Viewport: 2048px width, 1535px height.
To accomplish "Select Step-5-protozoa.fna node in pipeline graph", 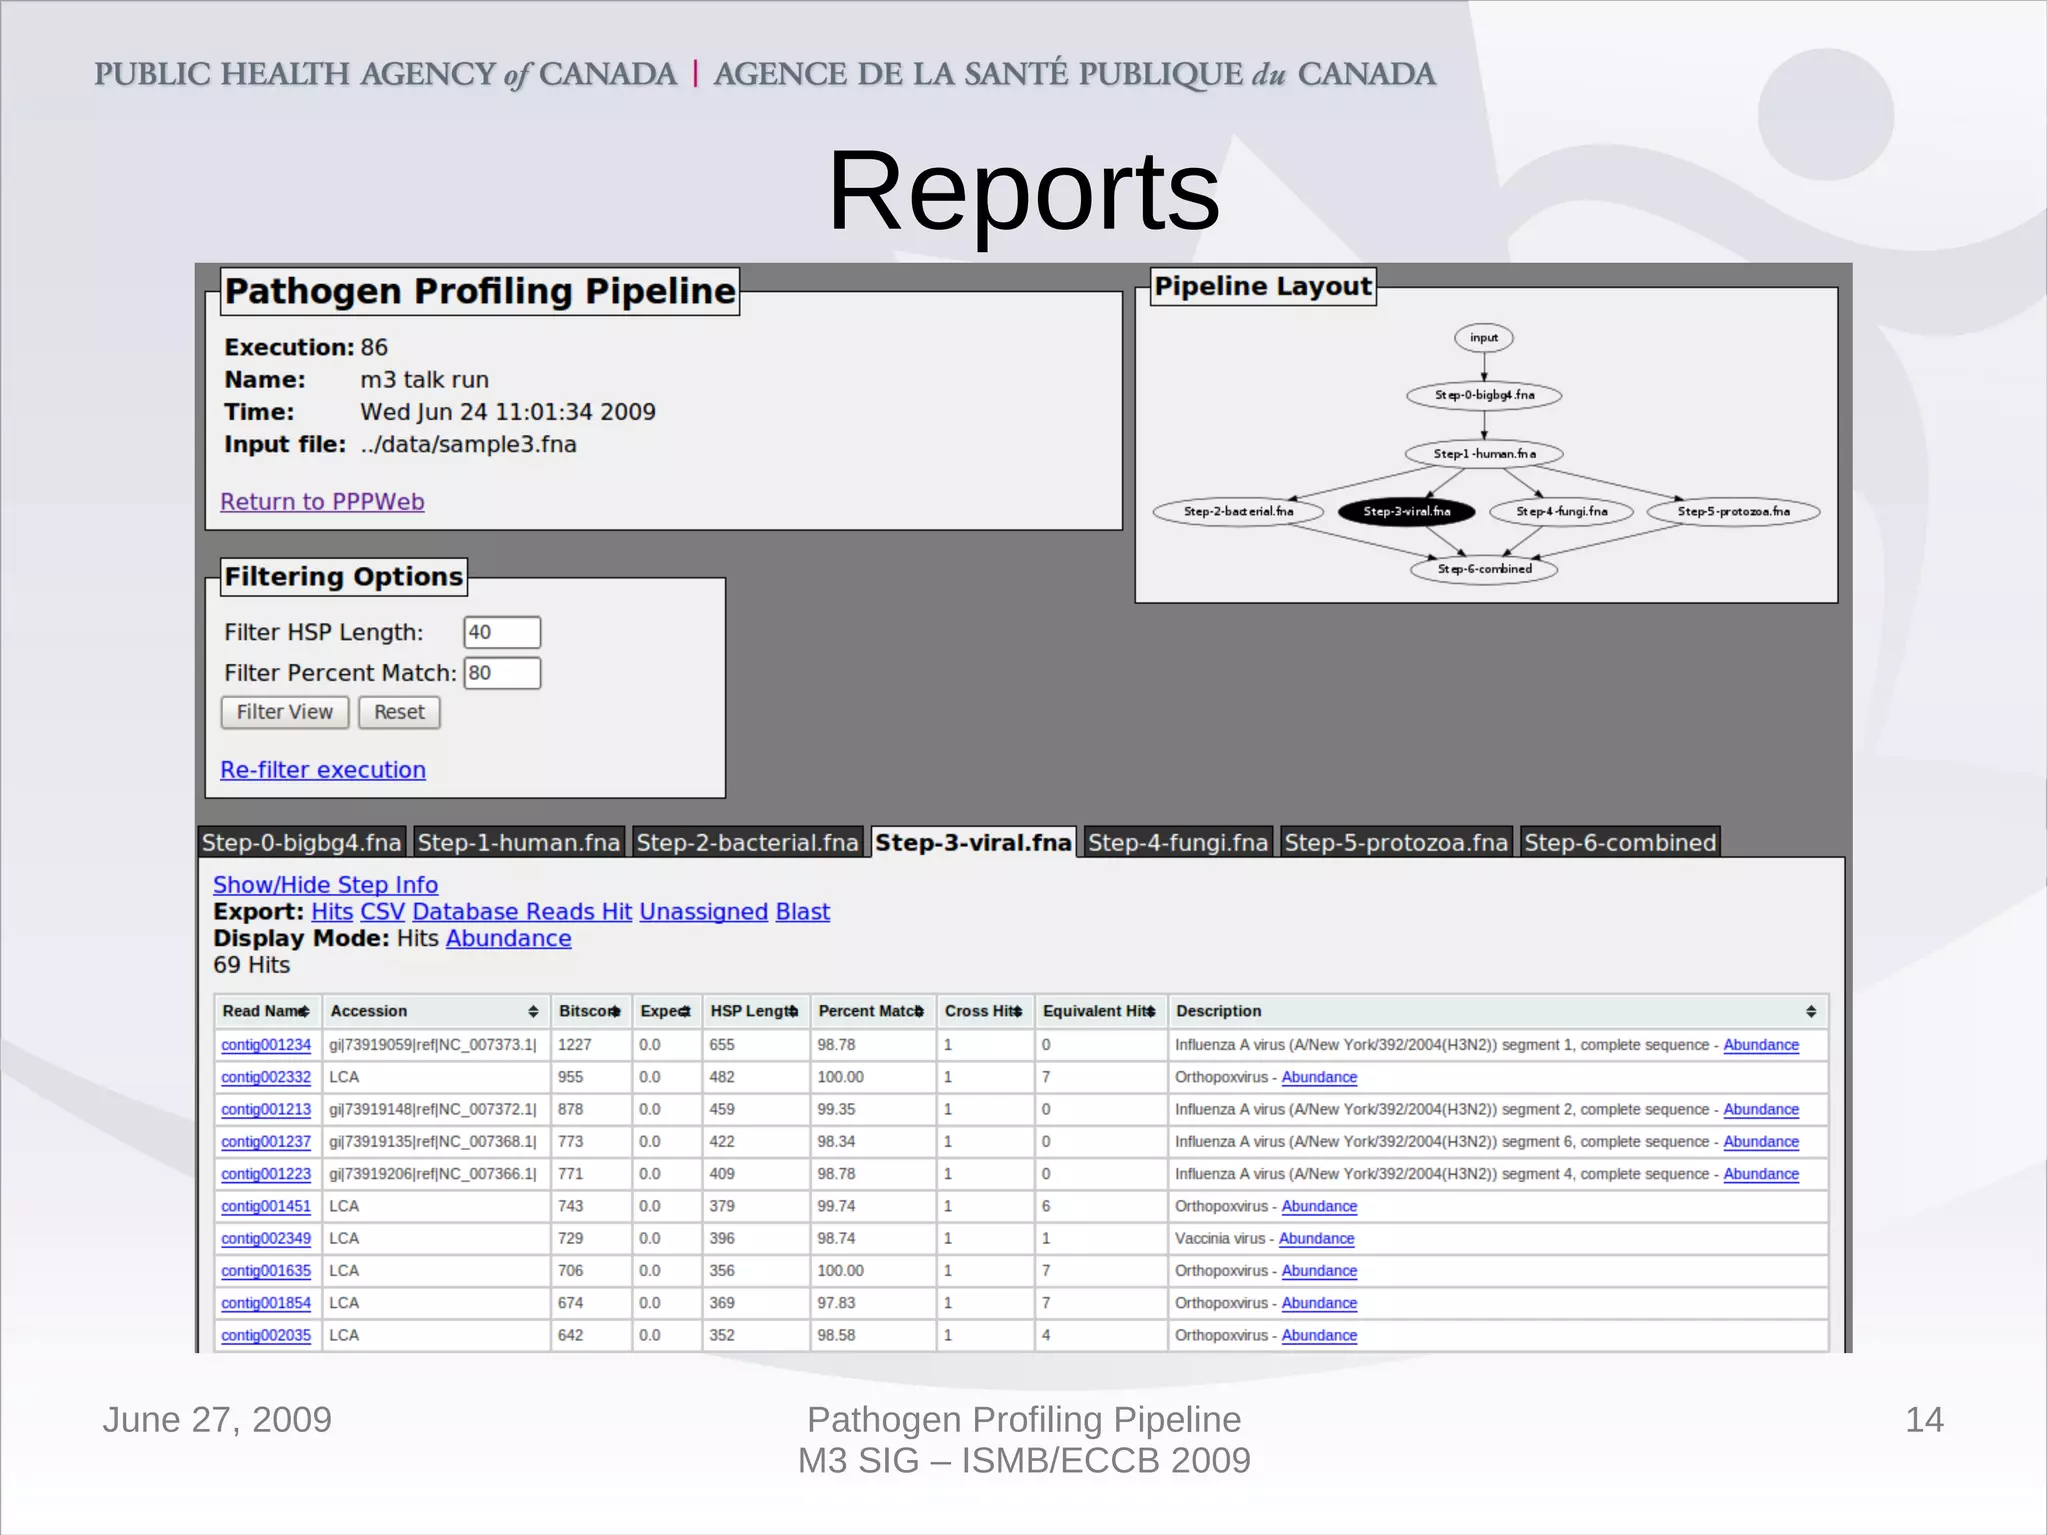I will pyautogui.click(x=1733, y=511).
